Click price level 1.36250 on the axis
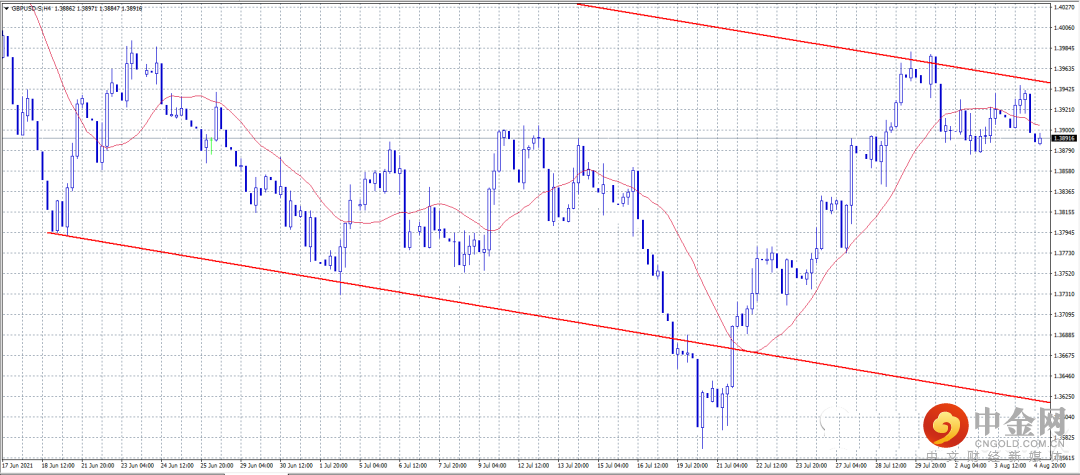 click(x=1065, y=397)
